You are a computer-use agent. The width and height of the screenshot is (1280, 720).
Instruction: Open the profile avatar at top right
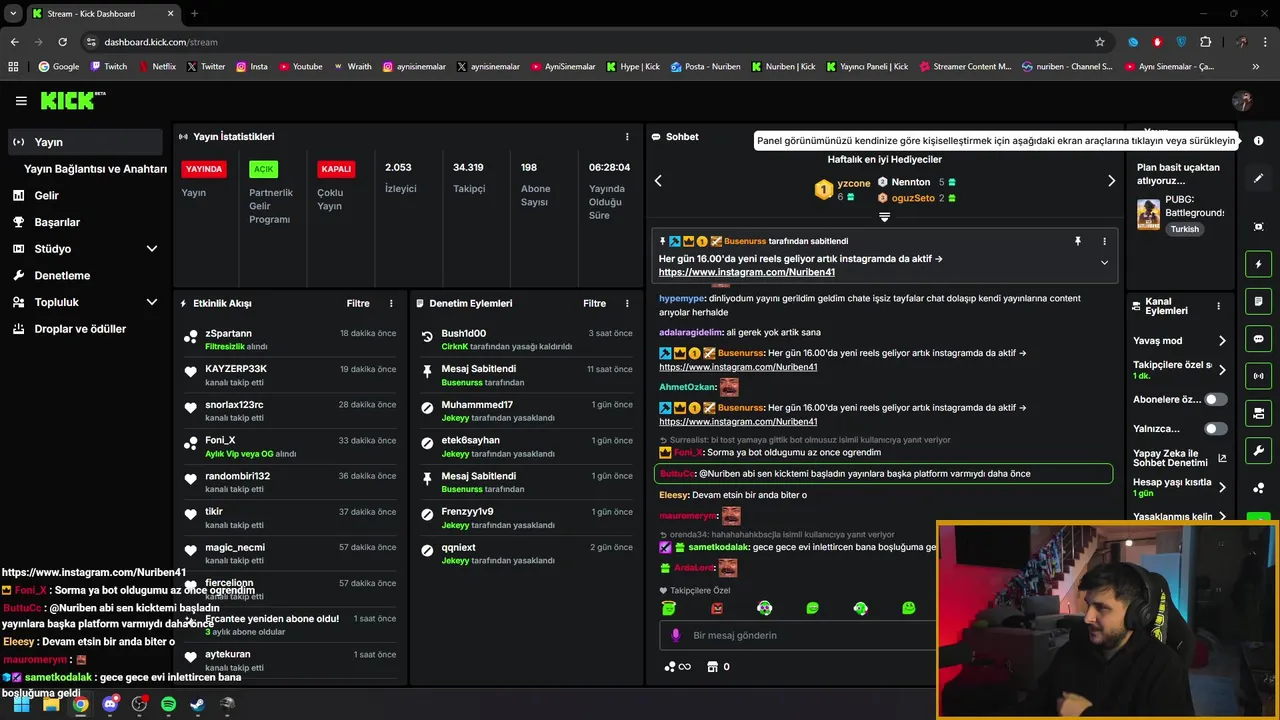coord(1242,101)
